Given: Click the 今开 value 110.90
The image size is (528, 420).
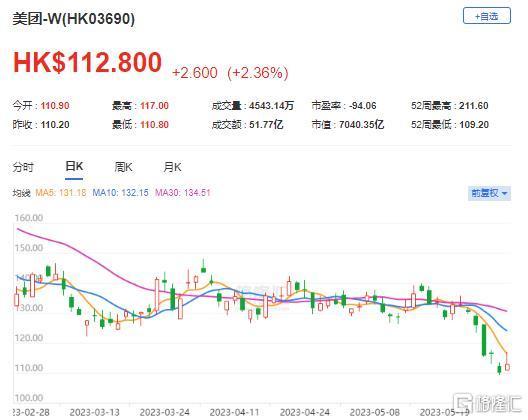Looking at the screenshot, I should pos(55,106).
